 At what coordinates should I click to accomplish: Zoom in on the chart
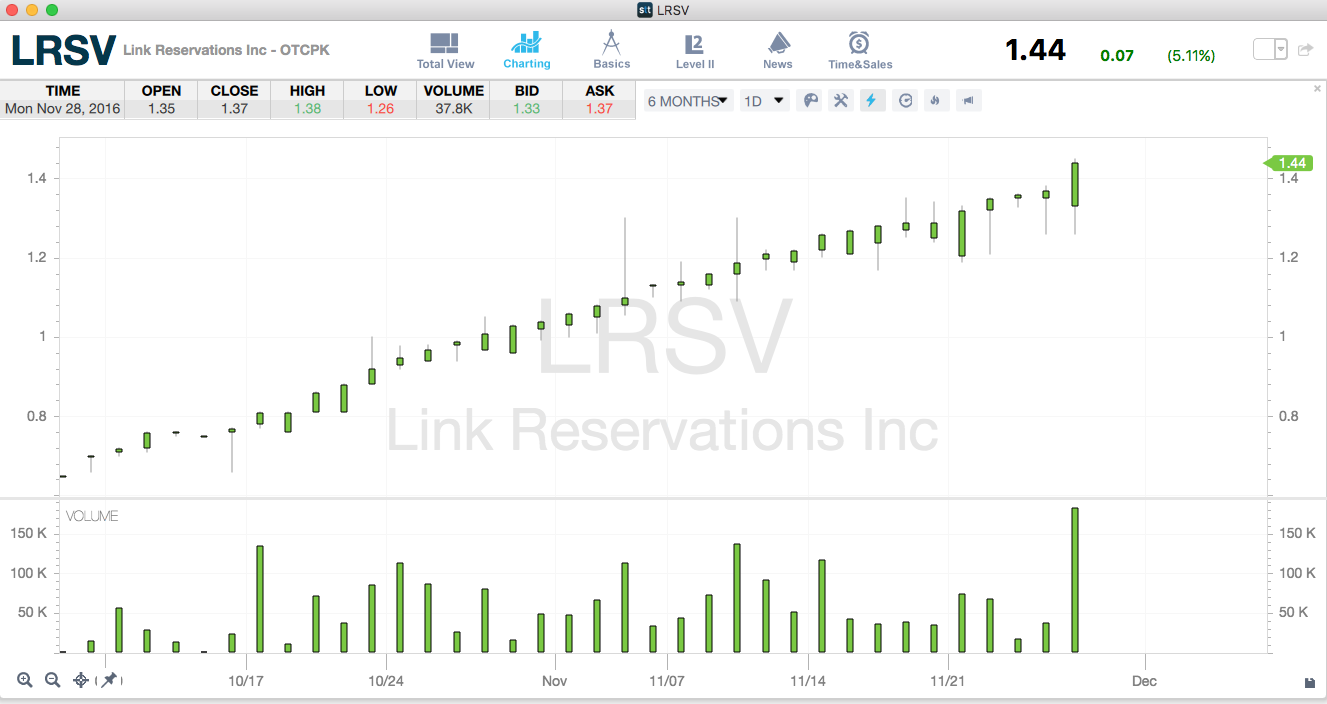click(x=25, y=680)
